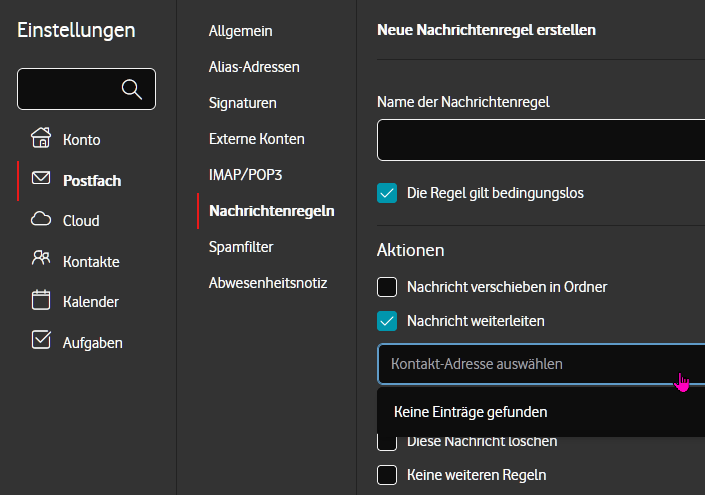Switch to the Signaturen section
The height and width of the screenshot is (495, 705).
pyautogui.click(x=242, y=103)
